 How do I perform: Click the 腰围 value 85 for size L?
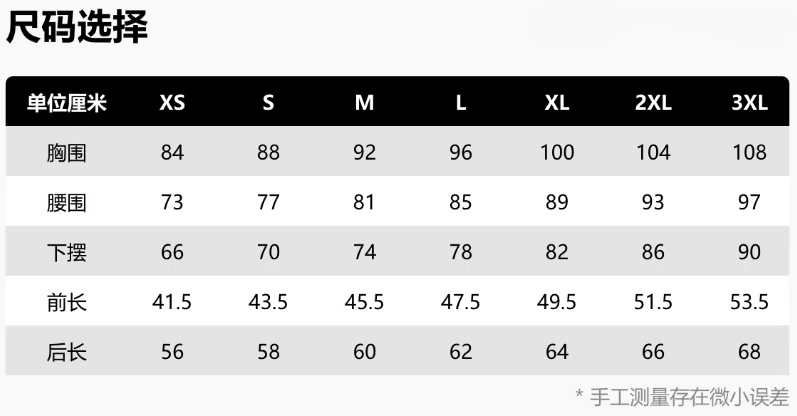pyautogui.click(x=461, y=203)
